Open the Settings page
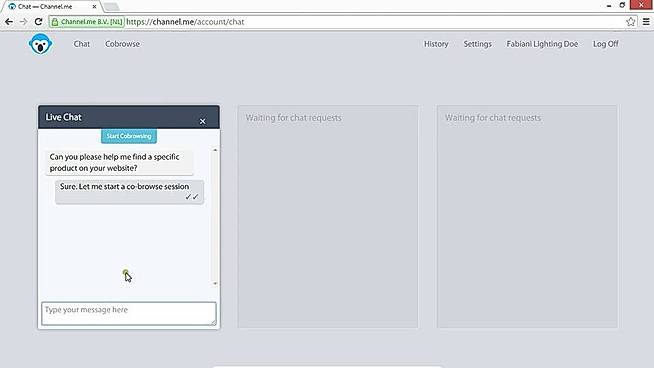 (478, 44)
